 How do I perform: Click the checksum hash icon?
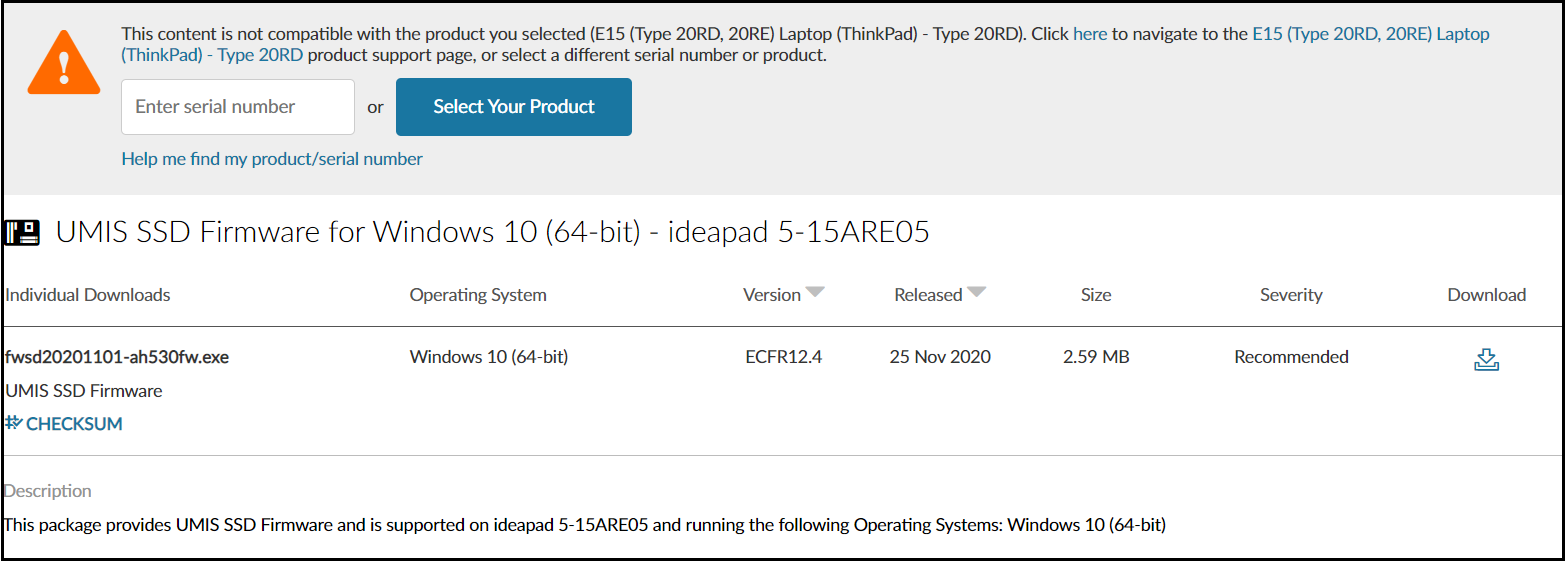tap(13, 423)
